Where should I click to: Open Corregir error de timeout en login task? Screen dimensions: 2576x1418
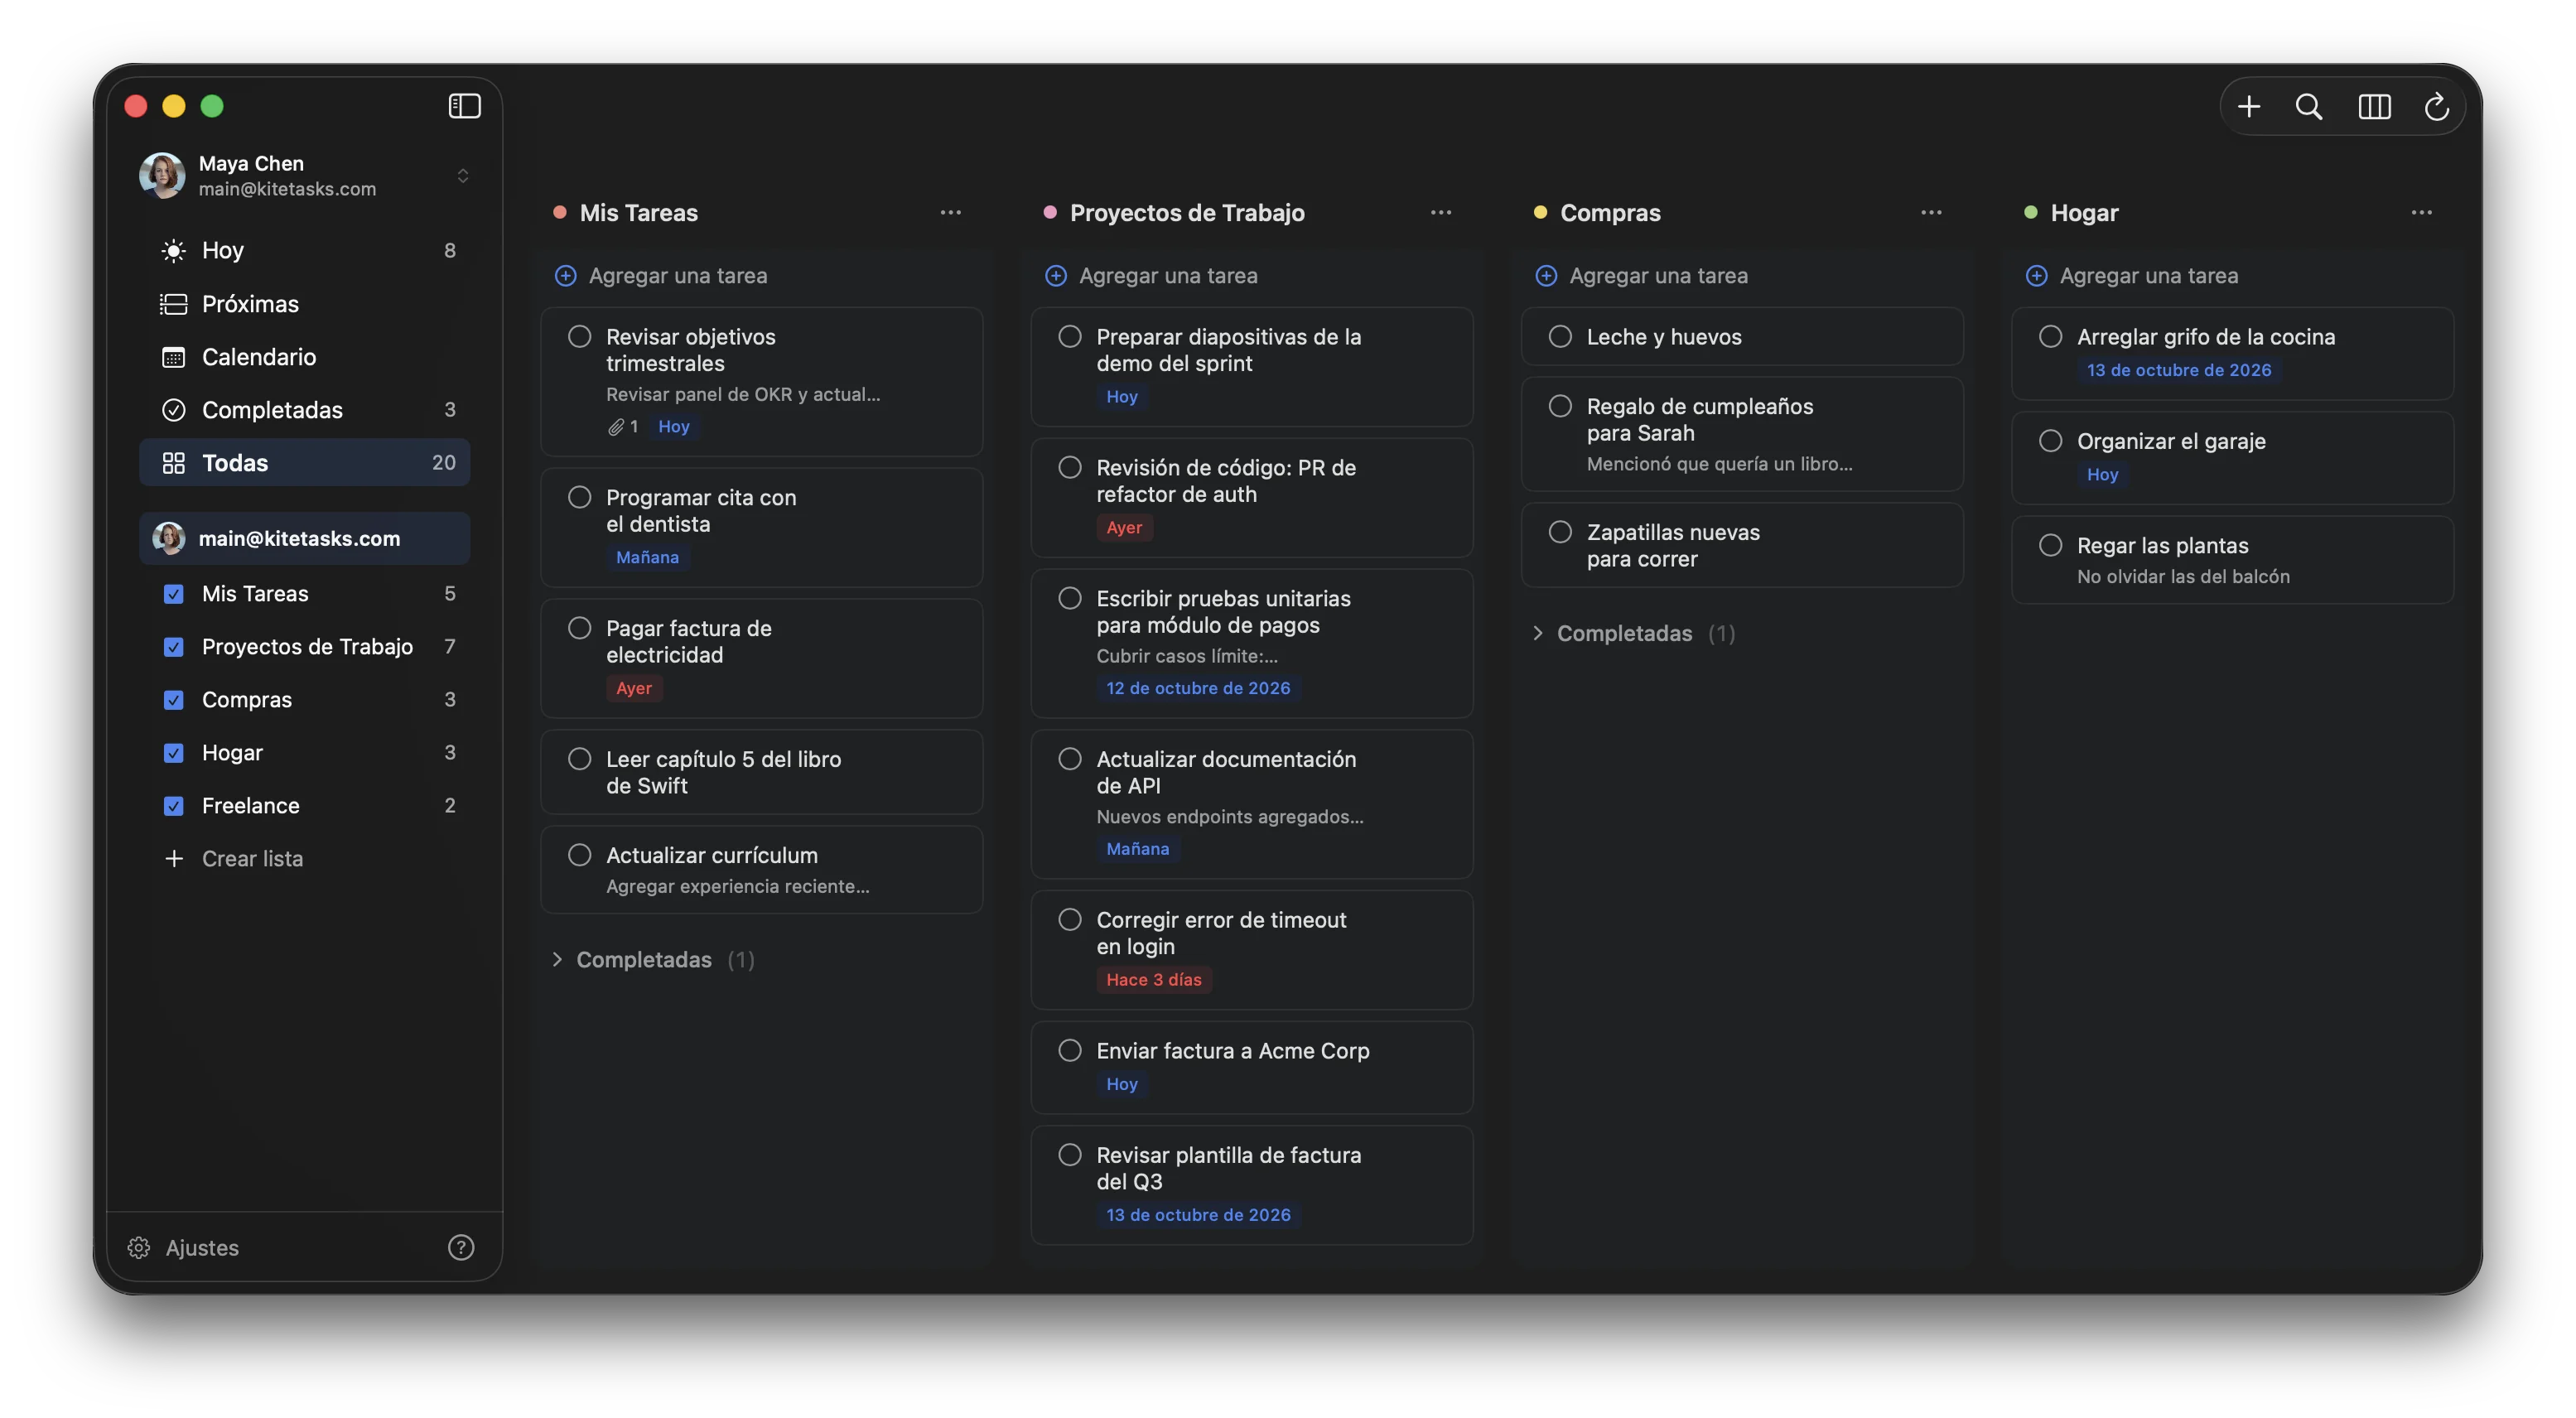coord(1251,949)
